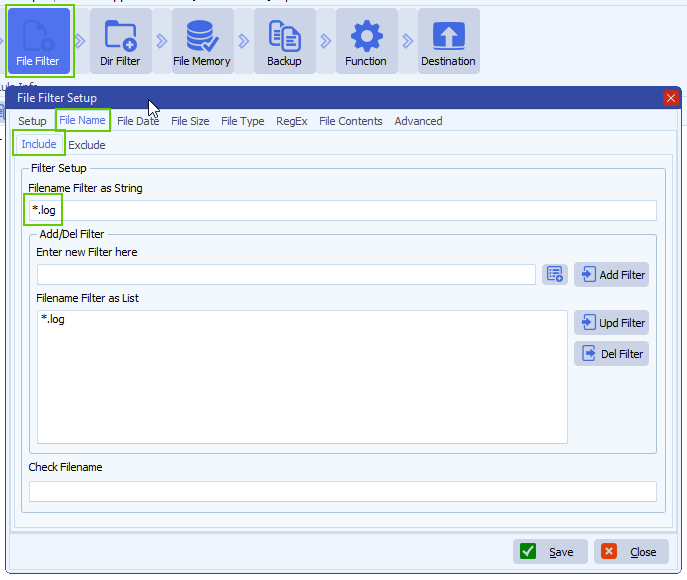Image resolution: width=687 pixels, height=580 pixels.
Task: Click the Add Filter button
Action: (x=612, y=275)
